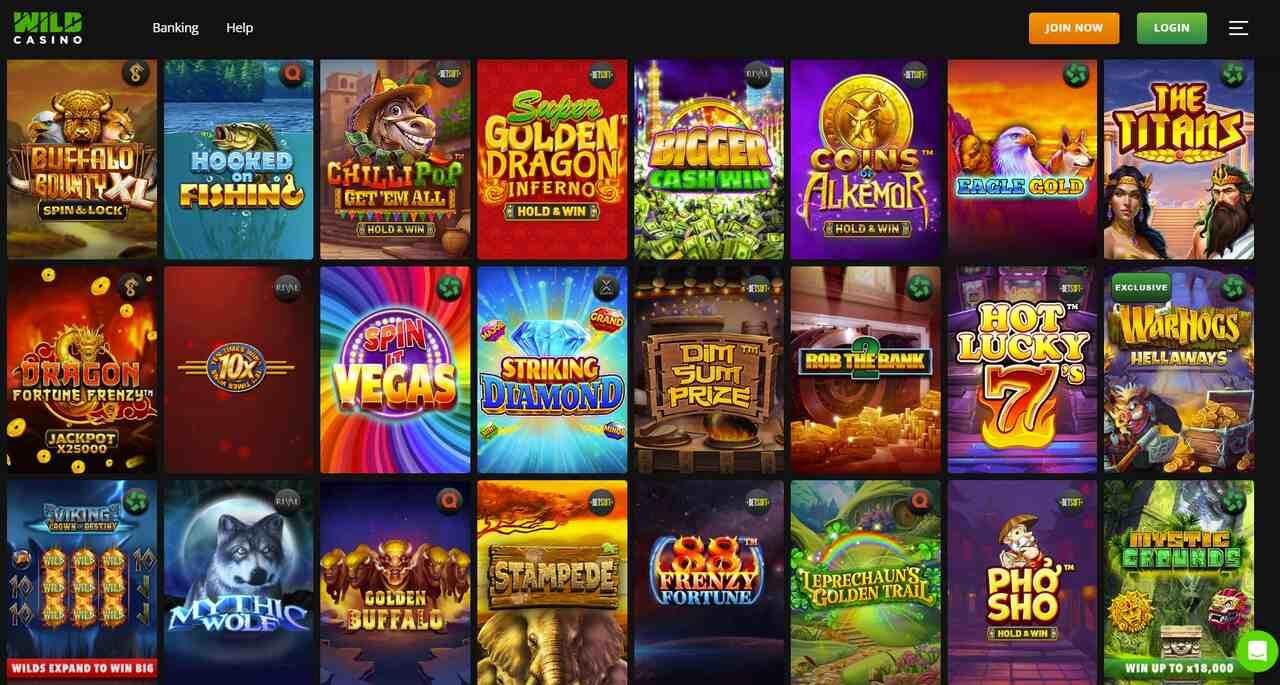Open the Rob the Bank 2 game
1280x685 pixels.
click(866, 370)
